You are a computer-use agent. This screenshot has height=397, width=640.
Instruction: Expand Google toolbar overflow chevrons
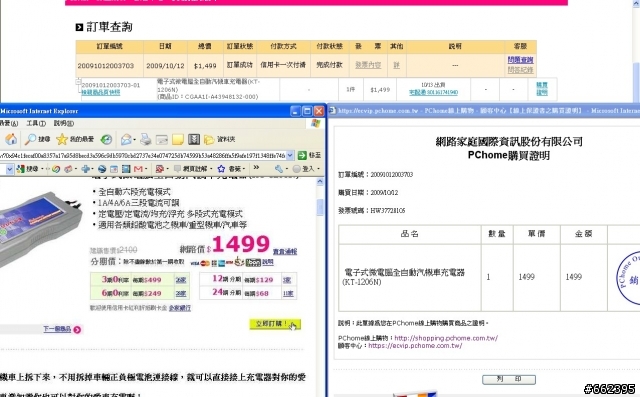256,167
